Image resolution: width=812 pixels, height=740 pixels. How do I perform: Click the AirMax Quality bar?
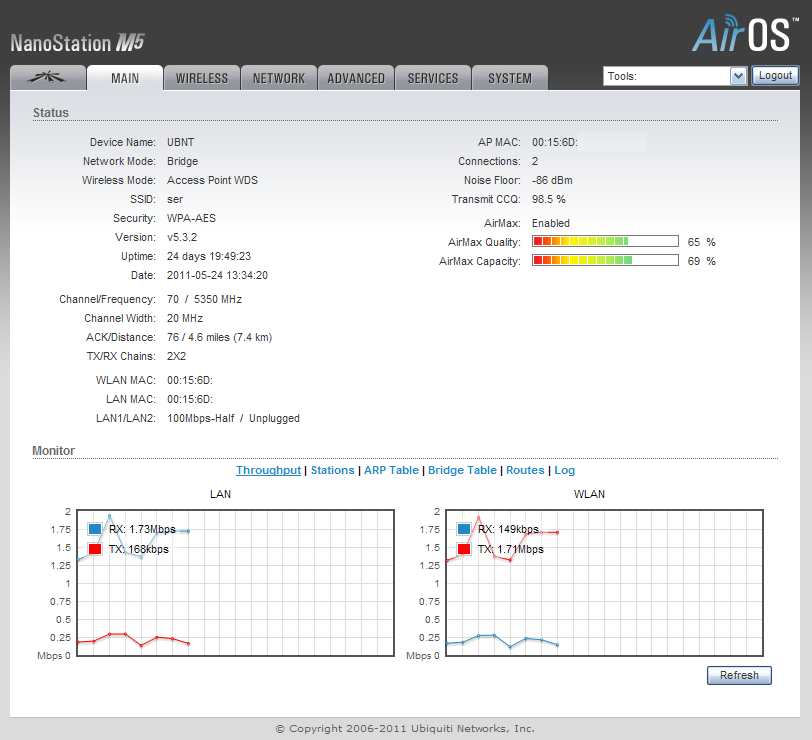[605, 242]
